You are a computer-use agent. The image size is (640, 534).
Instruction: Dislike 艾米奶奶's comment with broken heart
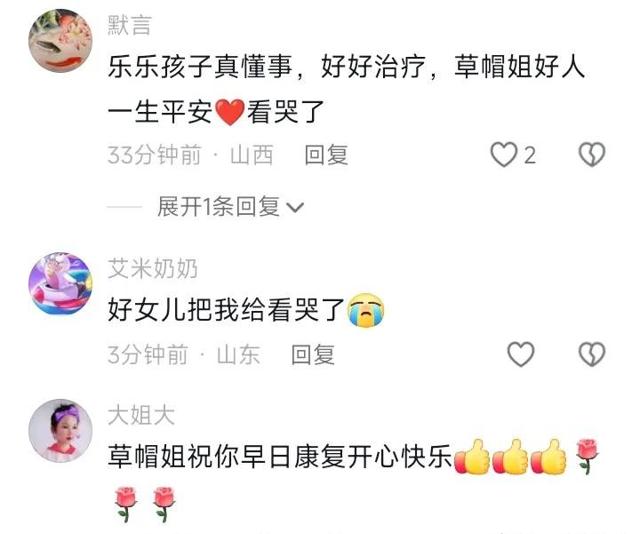592,354
